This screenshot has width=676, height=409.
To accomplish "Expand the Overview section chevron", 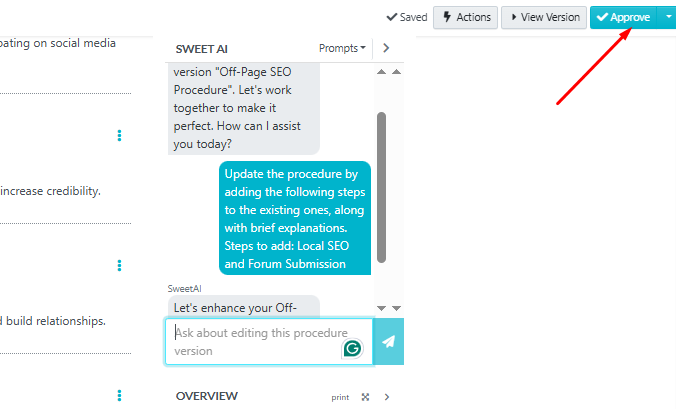I will pyautogui.click(x=387, y=397).
